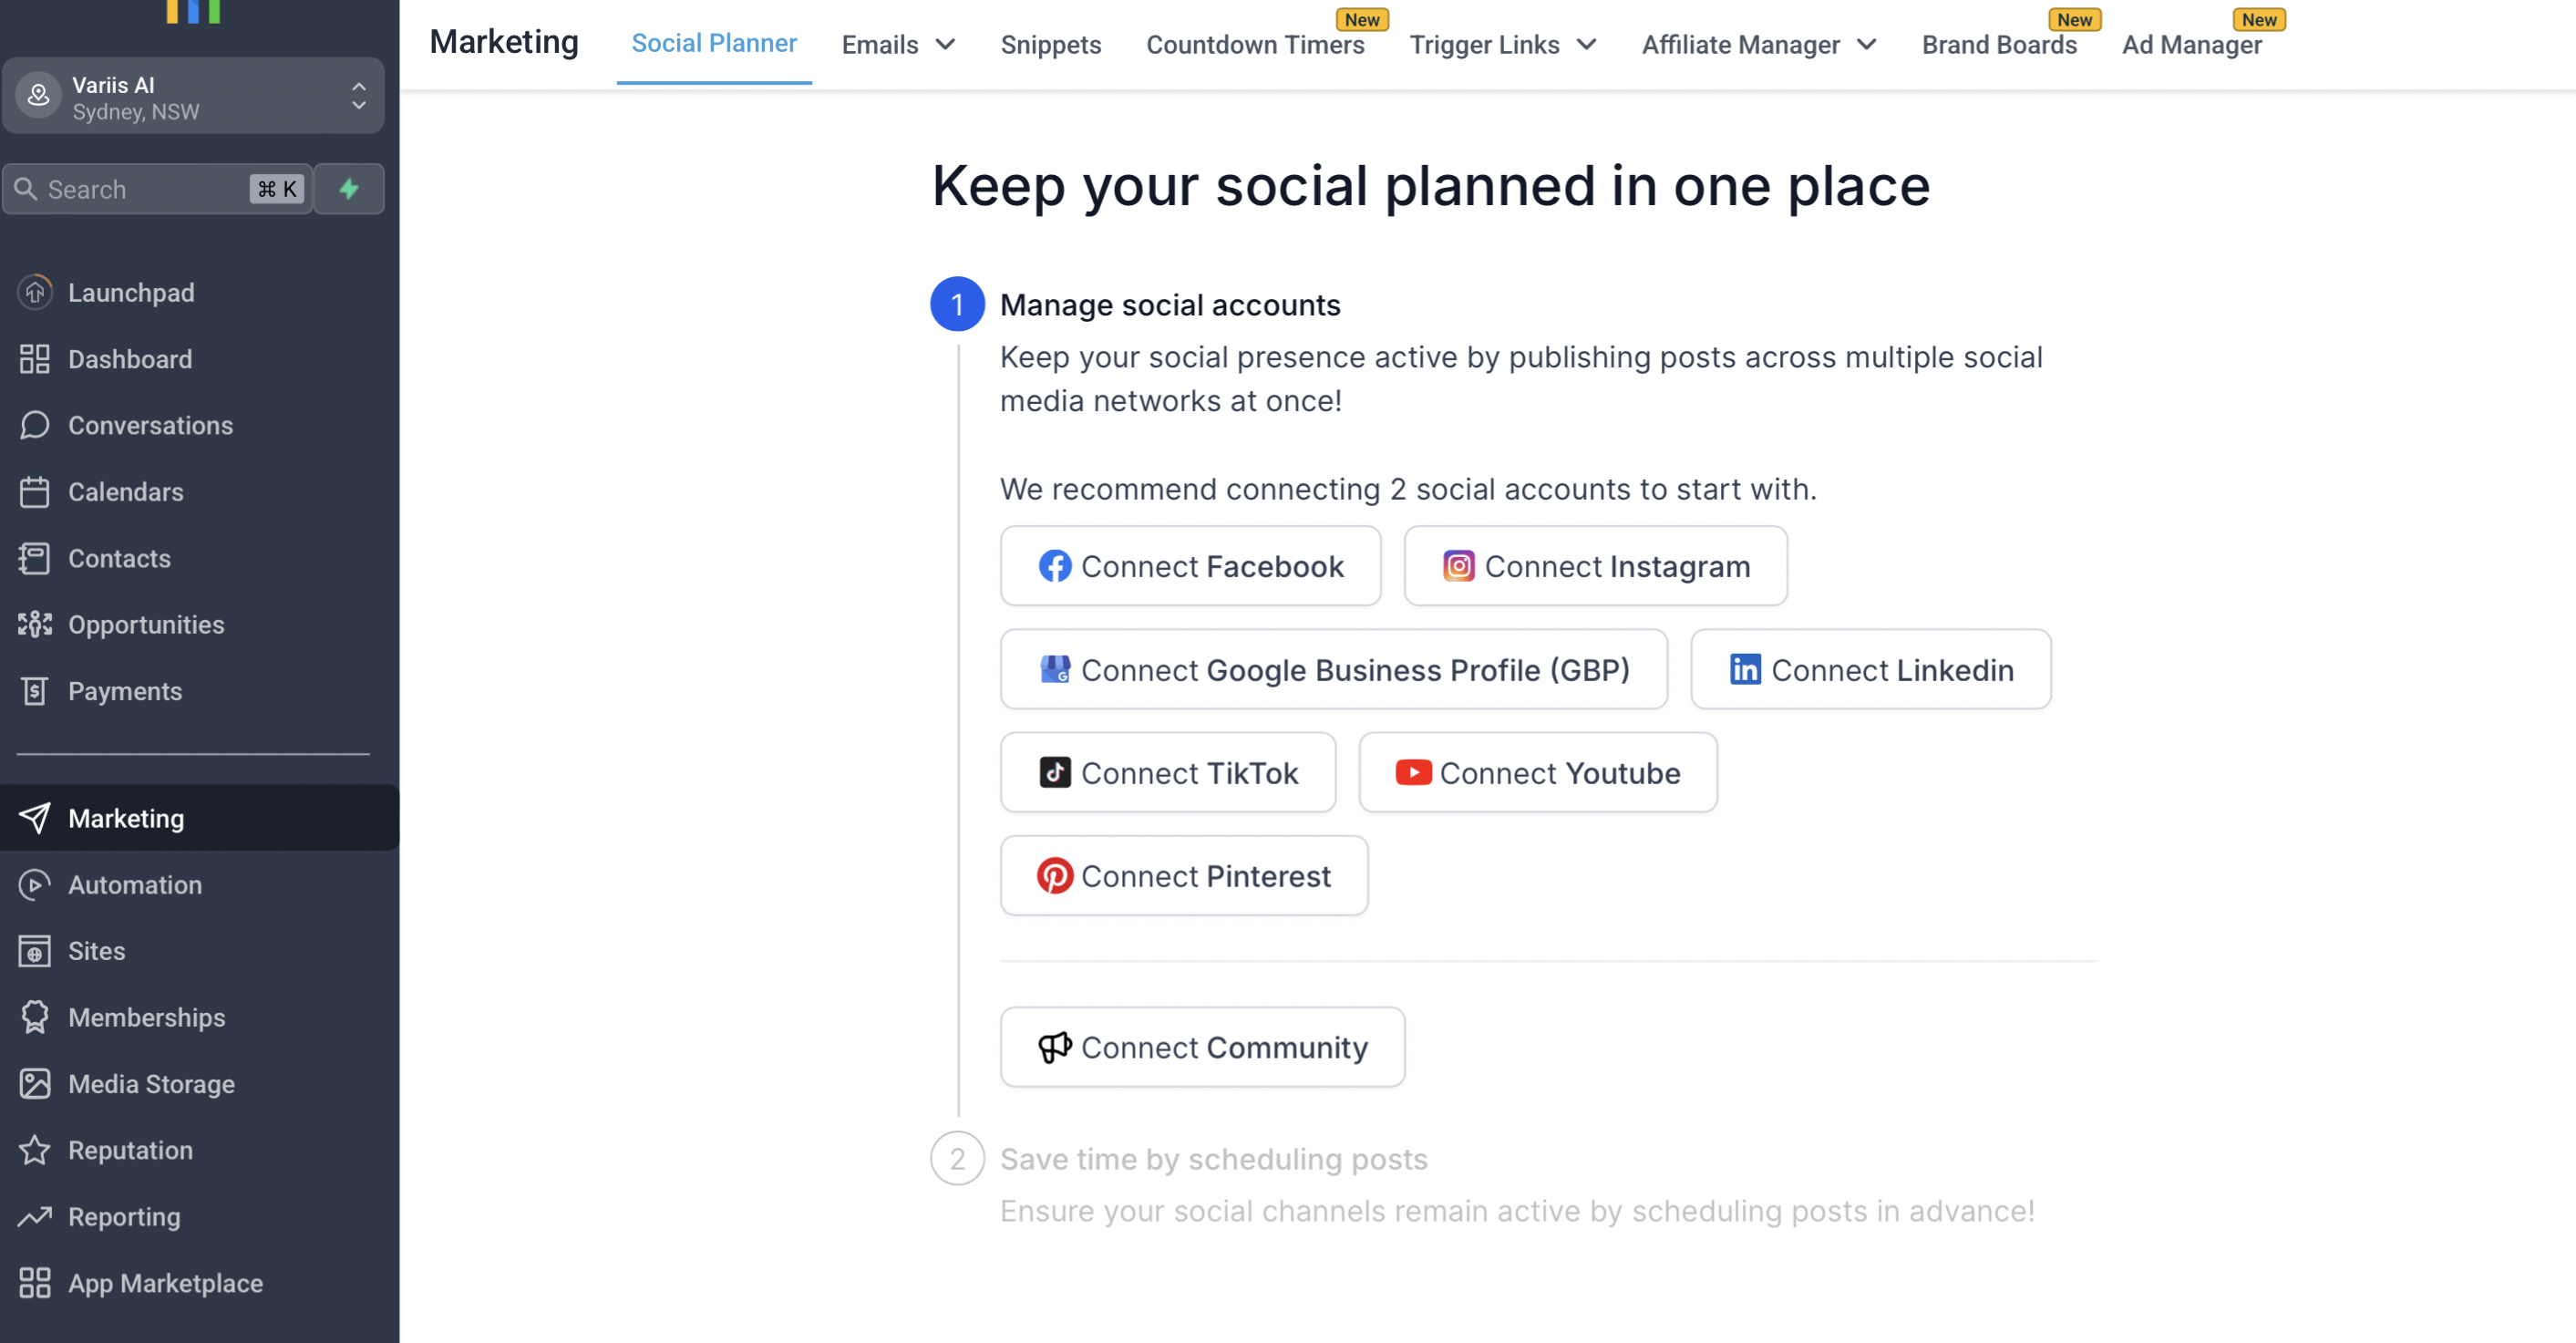Viewport: 2576px width, 1343px height.
Task: Click the Automation play-circle icon
Action: coord(35,884)
